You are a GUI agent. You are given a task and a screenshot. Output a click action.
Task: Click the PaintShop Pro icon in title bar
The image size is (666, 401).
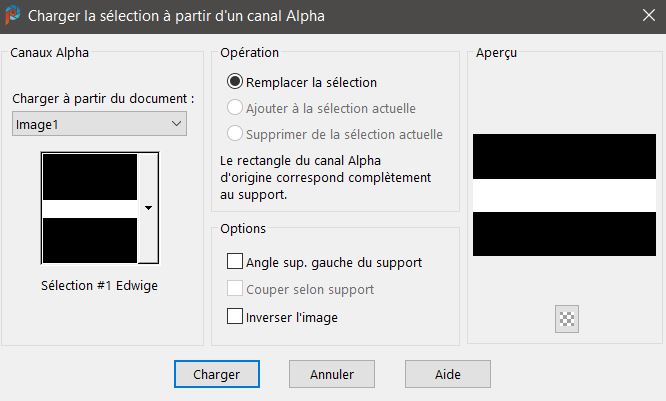point(13,16)
